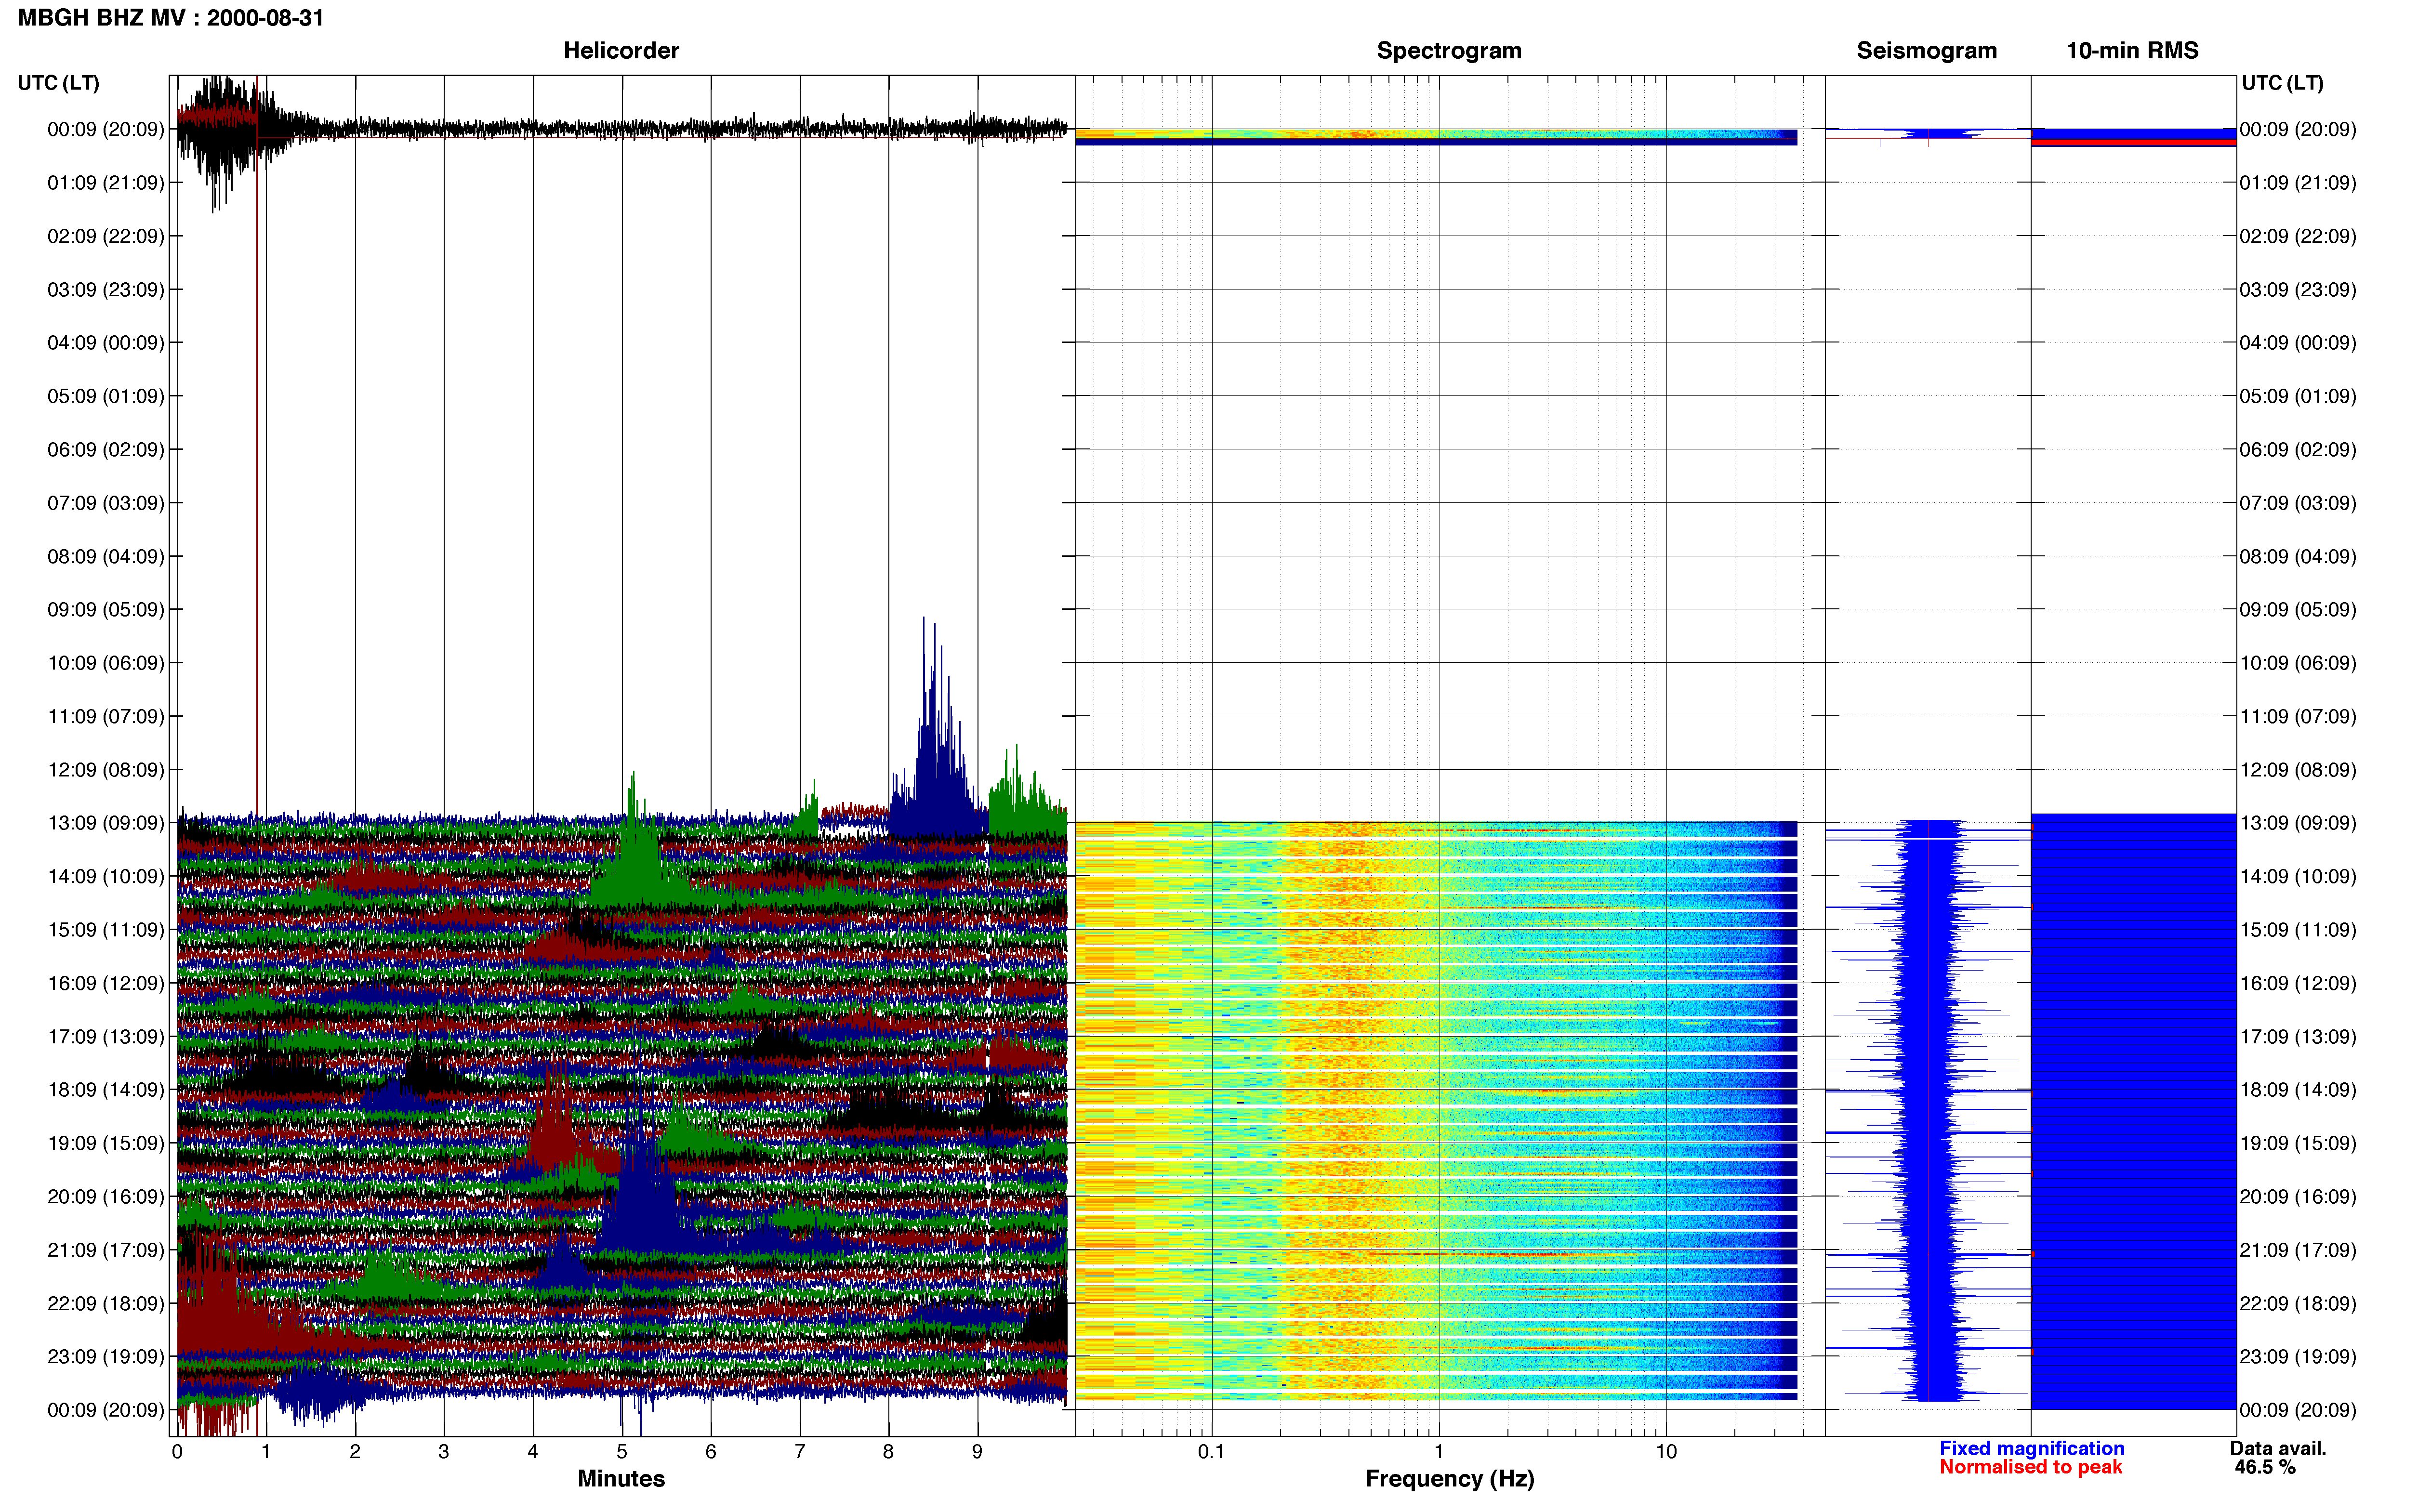Click the plot title 'MBGH BHZ MV : 2000-08-31'
This screenshot has height=1512, width=2418.
coord(171,18)
